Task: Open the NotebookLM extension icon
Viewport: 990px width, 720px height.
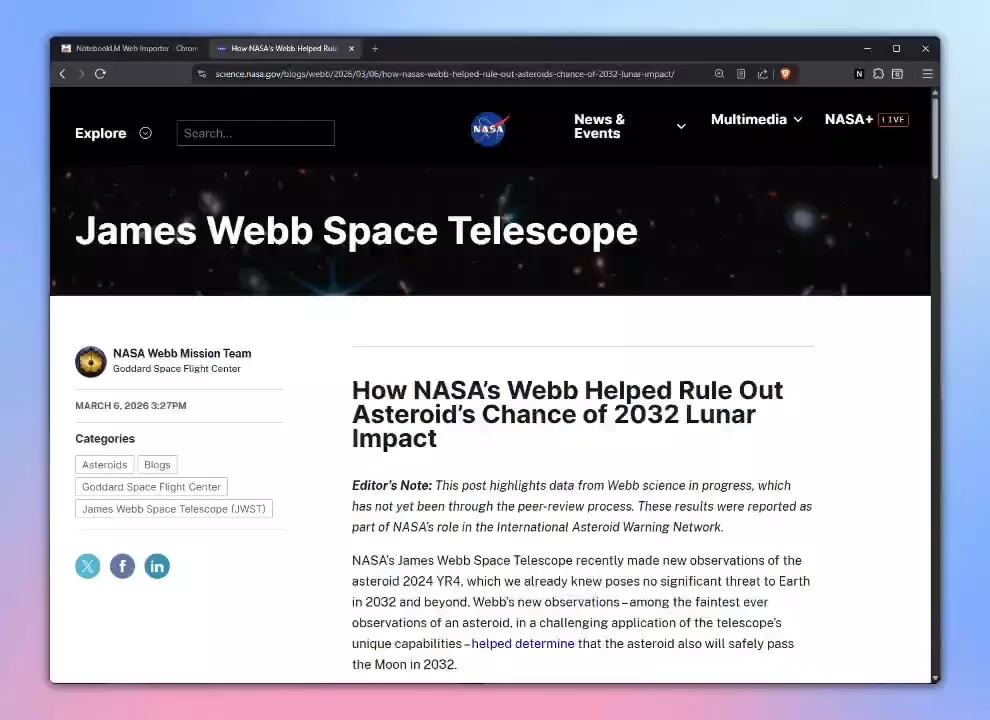Action: (x=859, y=74)
